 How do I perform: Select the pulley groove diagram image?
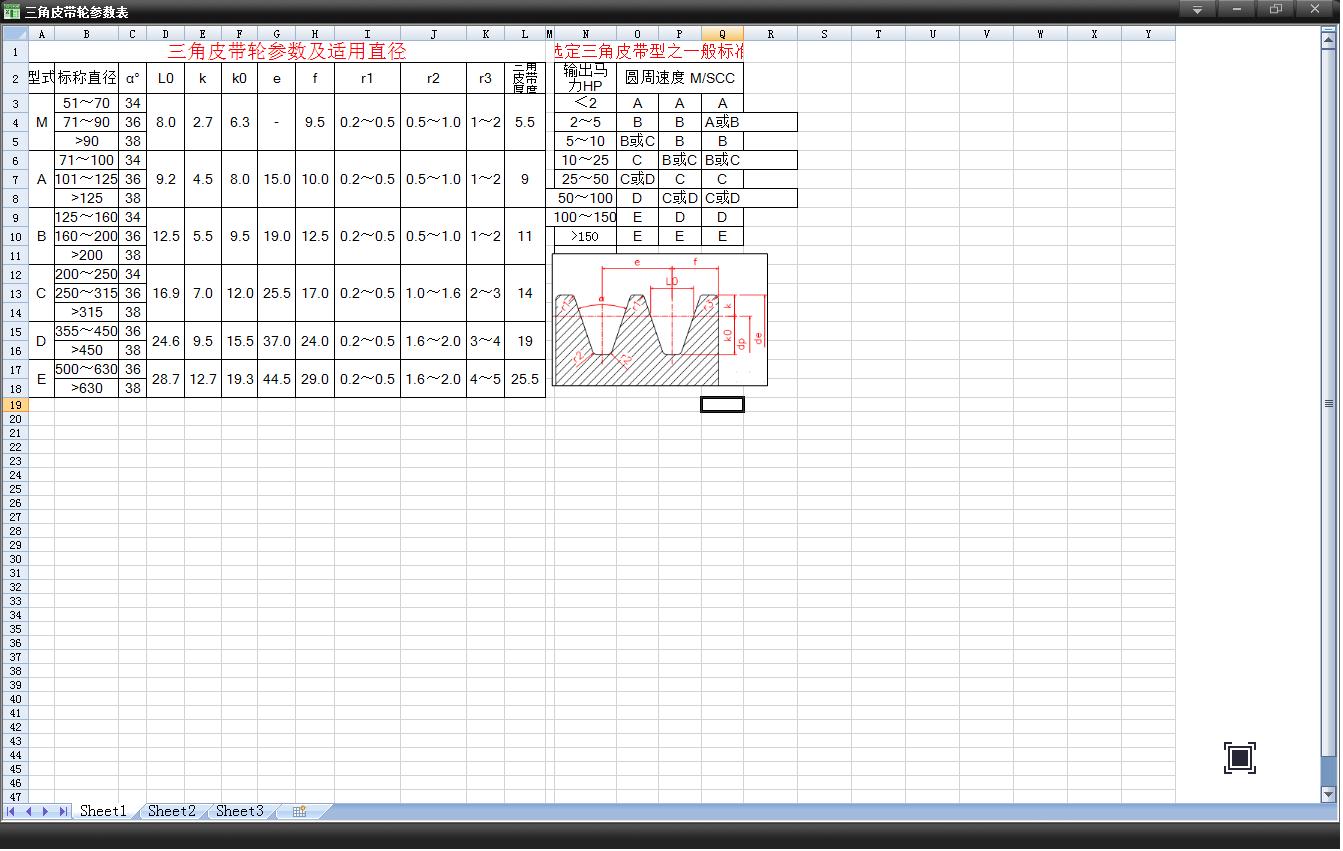click(660, 320)
